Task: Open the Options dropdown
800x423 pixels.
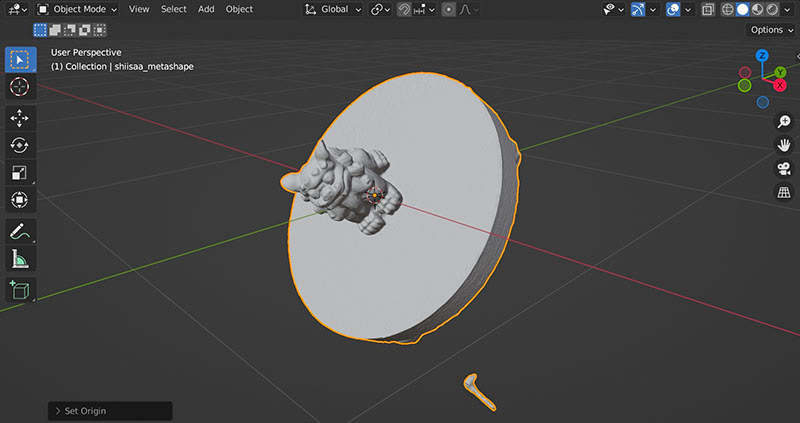Action: coord(771,30)
